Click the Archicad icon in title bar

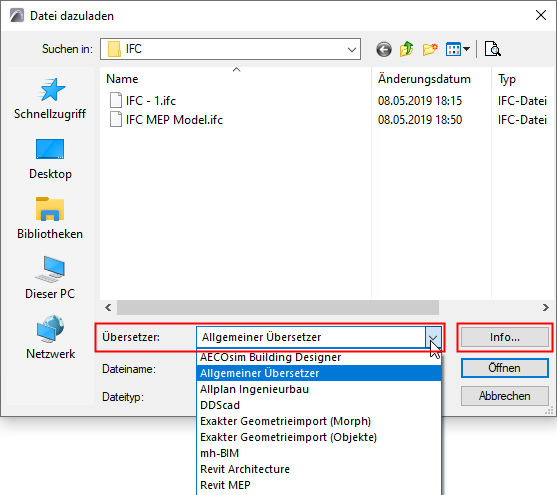(16, 16)
